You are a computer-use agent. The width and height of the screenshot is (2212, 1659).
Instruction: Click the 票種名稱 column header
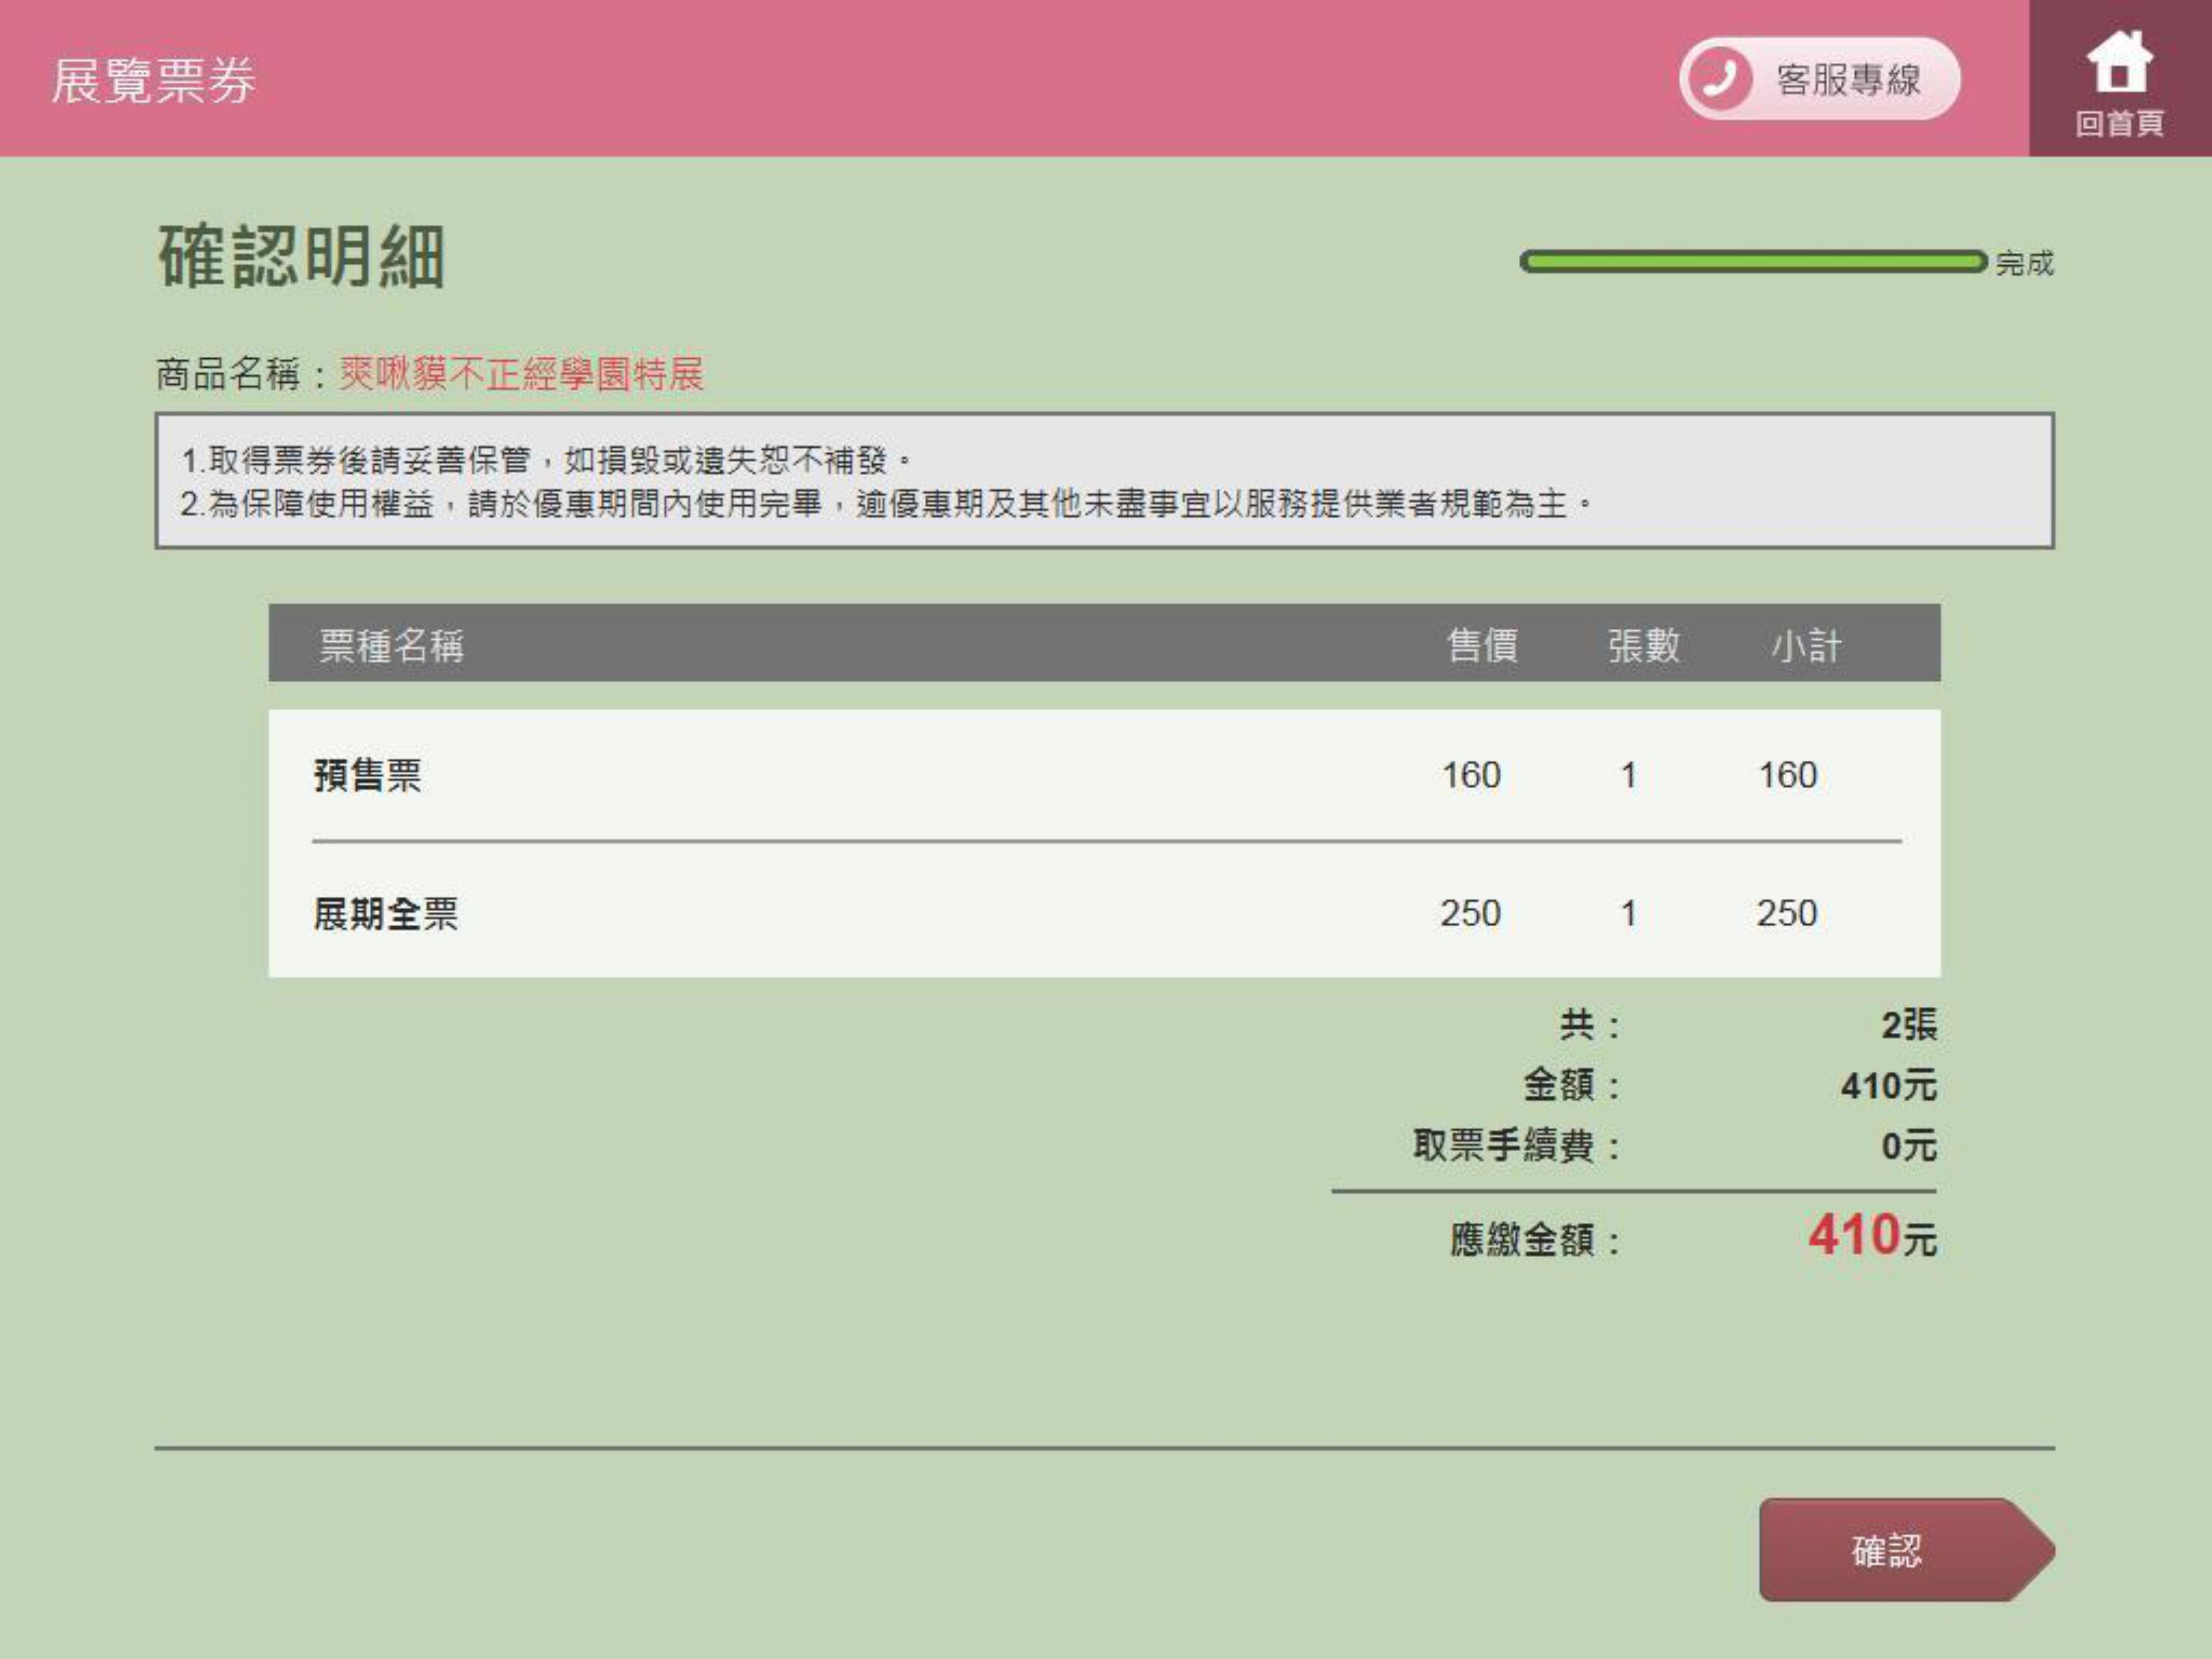(391, 645)
